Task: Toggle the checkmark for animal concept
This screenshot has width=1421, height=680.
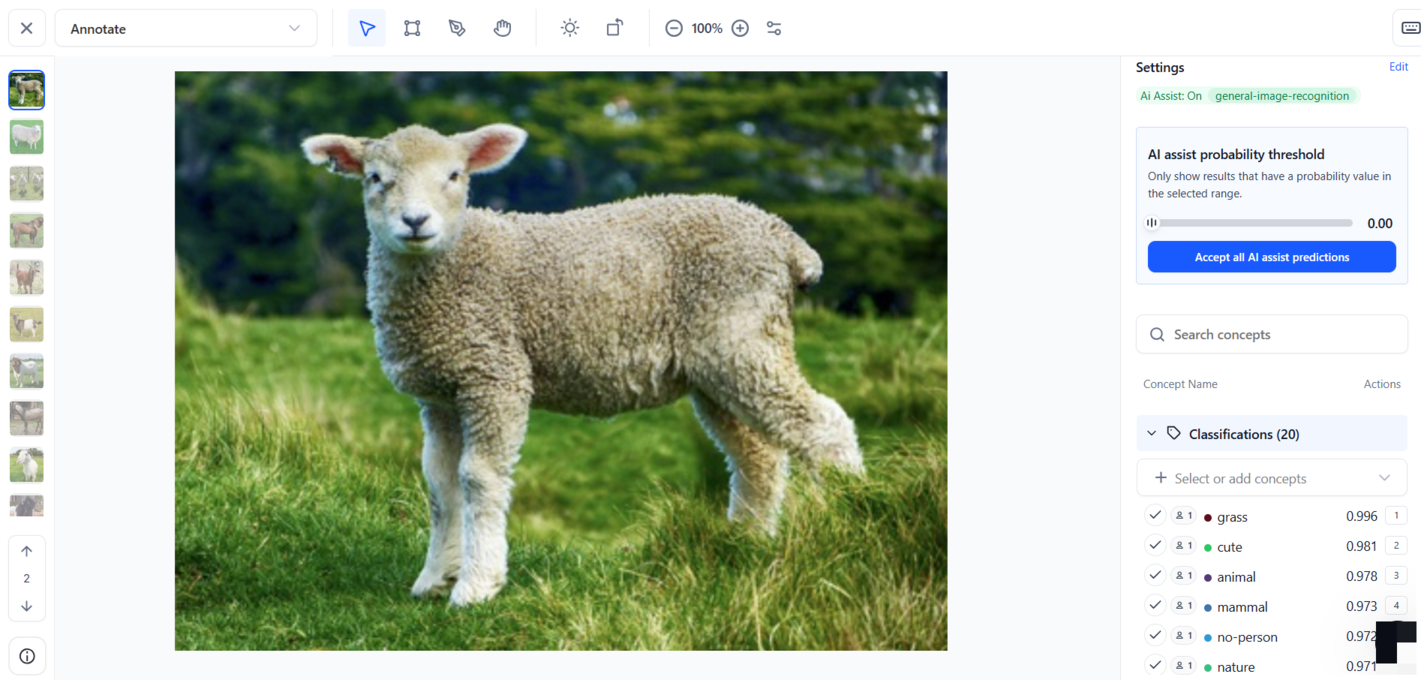Action: [x=1155, y=575]
